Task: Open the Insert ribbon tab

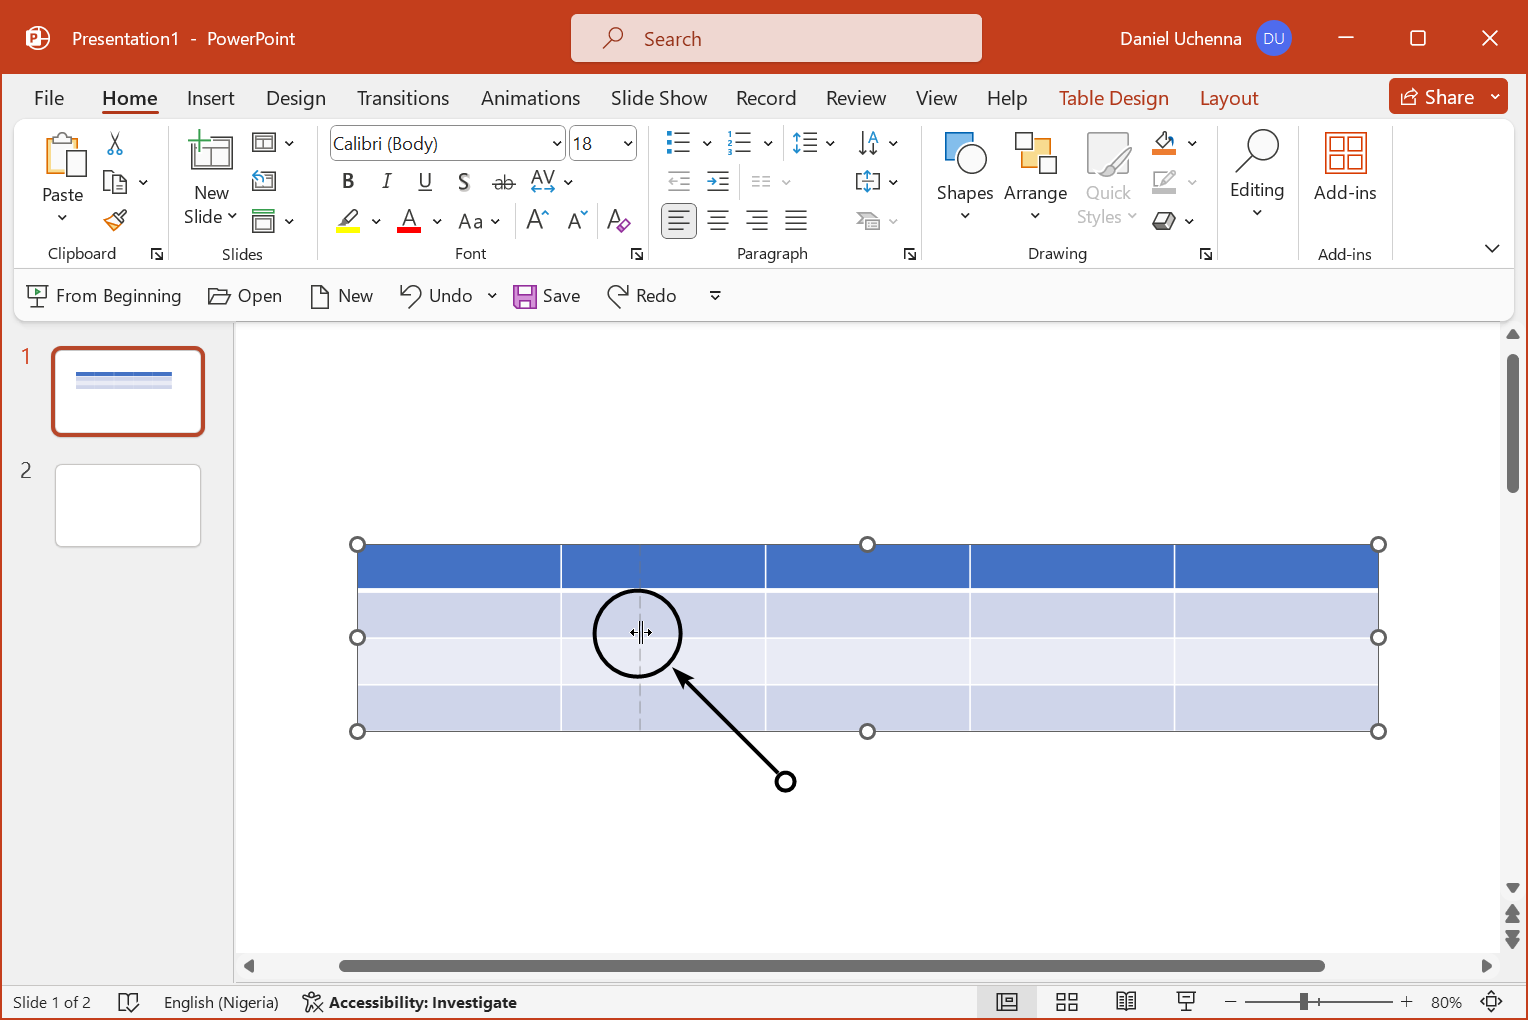Action: click(210, 97)
